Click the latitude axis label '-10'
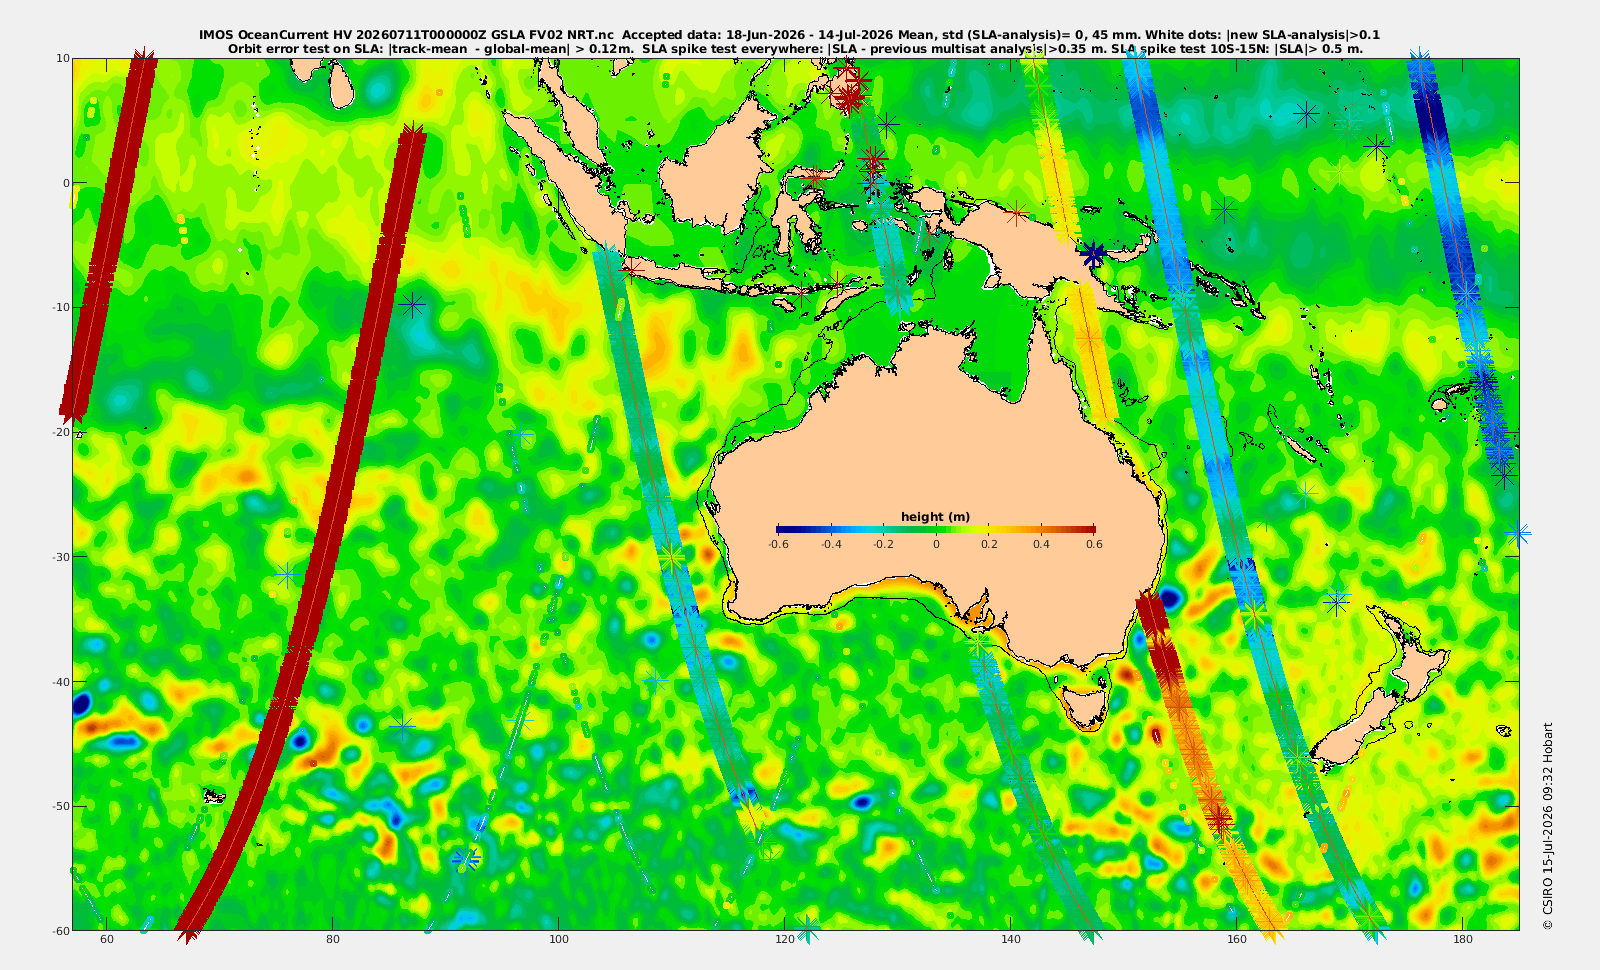Screen dimensions: 1600x970 (x=60, y=307)
